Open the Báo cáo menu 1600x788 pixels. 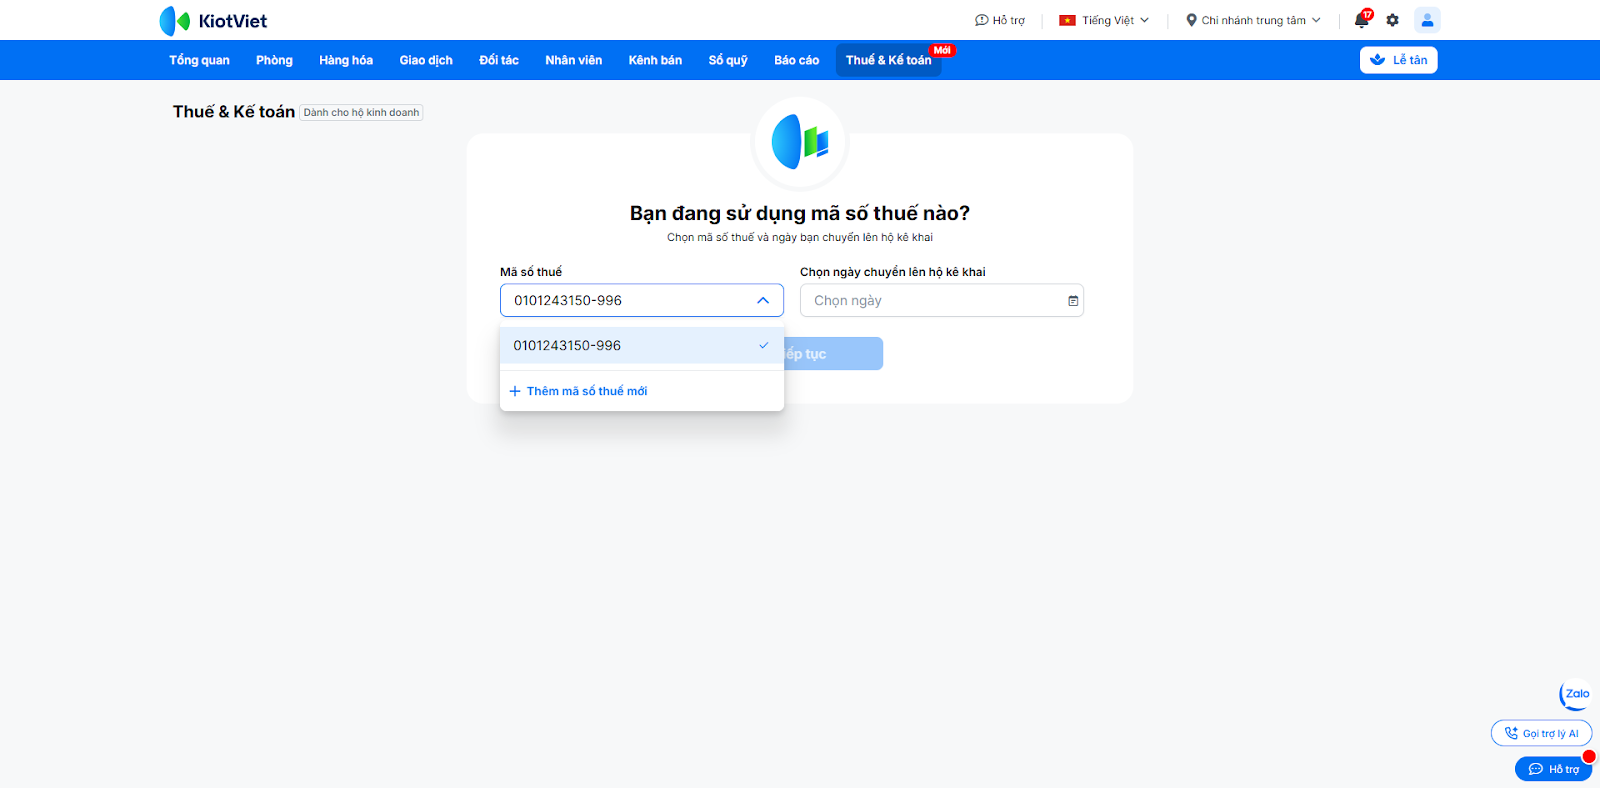click(797, 60)
